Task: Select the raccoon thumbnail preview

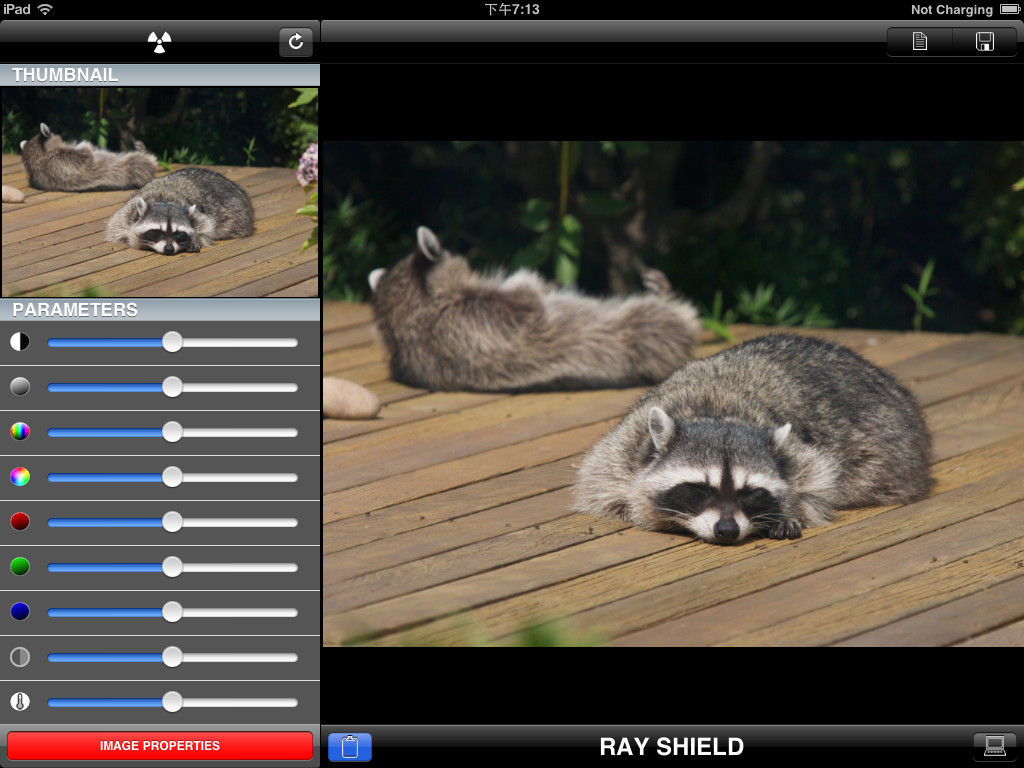Action: [160, 192]
